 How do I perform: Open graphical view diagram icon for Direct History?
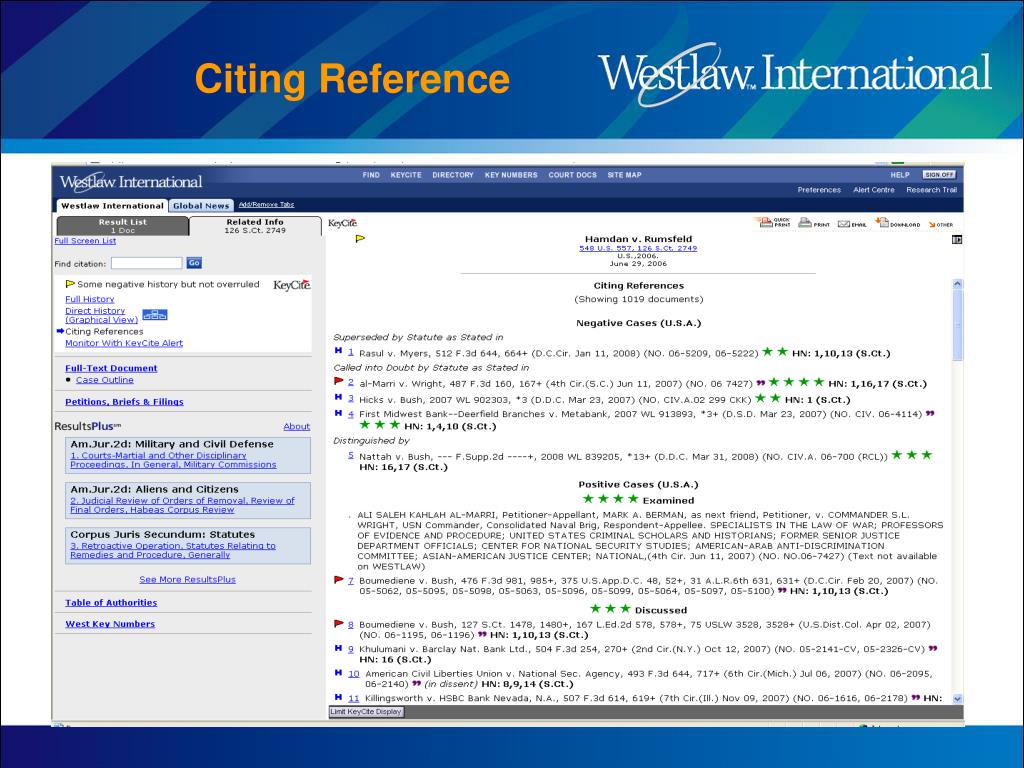[x=154, y=314]
